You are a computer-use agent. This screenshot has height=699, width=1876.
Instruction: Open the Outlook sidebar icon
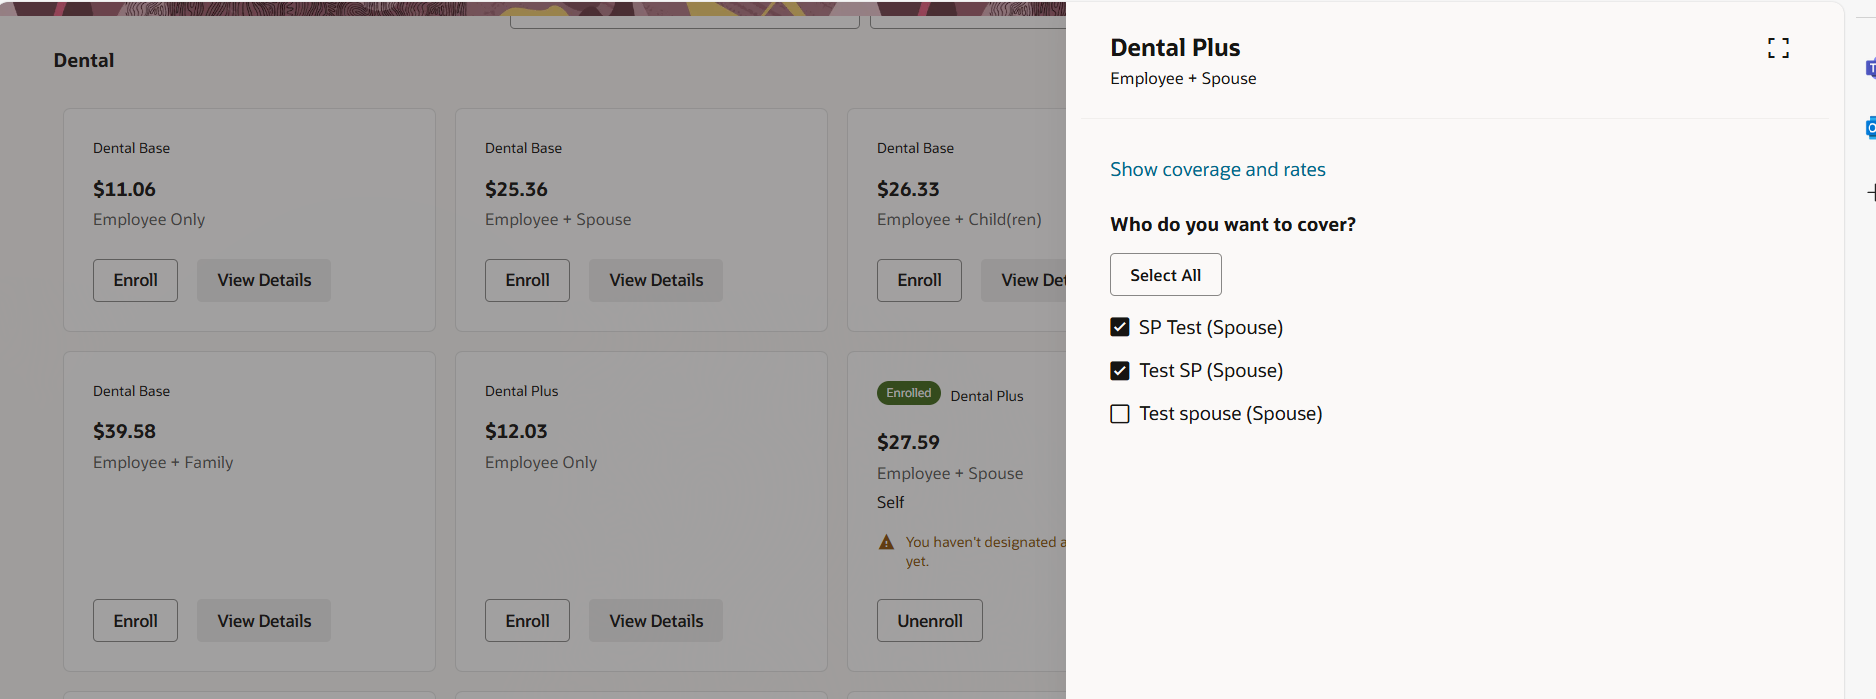[1869, 128]
